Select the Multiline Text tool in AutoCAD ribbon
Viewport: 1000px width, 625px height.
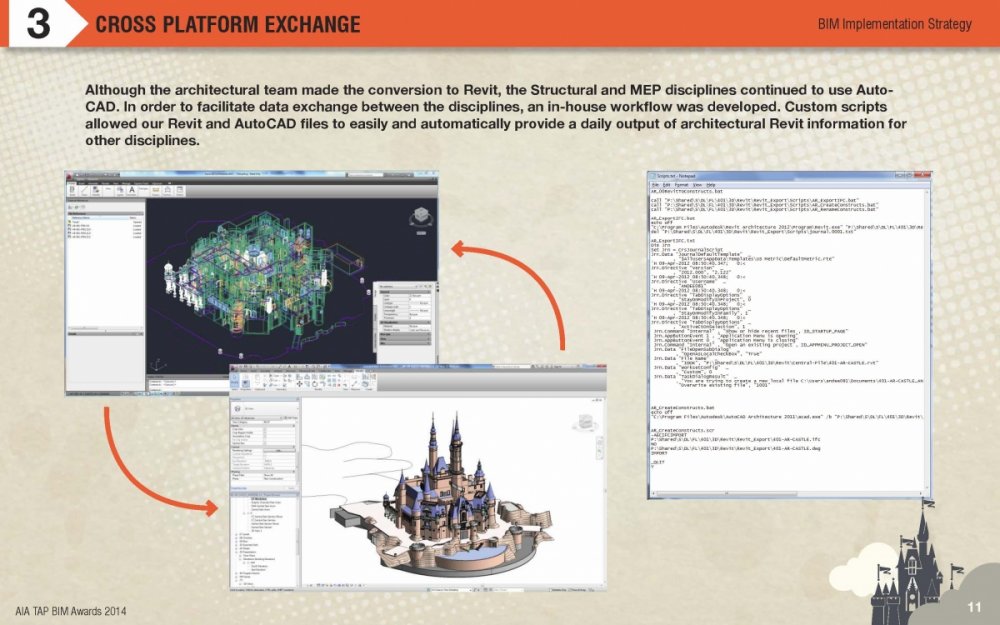pos(131,190)
